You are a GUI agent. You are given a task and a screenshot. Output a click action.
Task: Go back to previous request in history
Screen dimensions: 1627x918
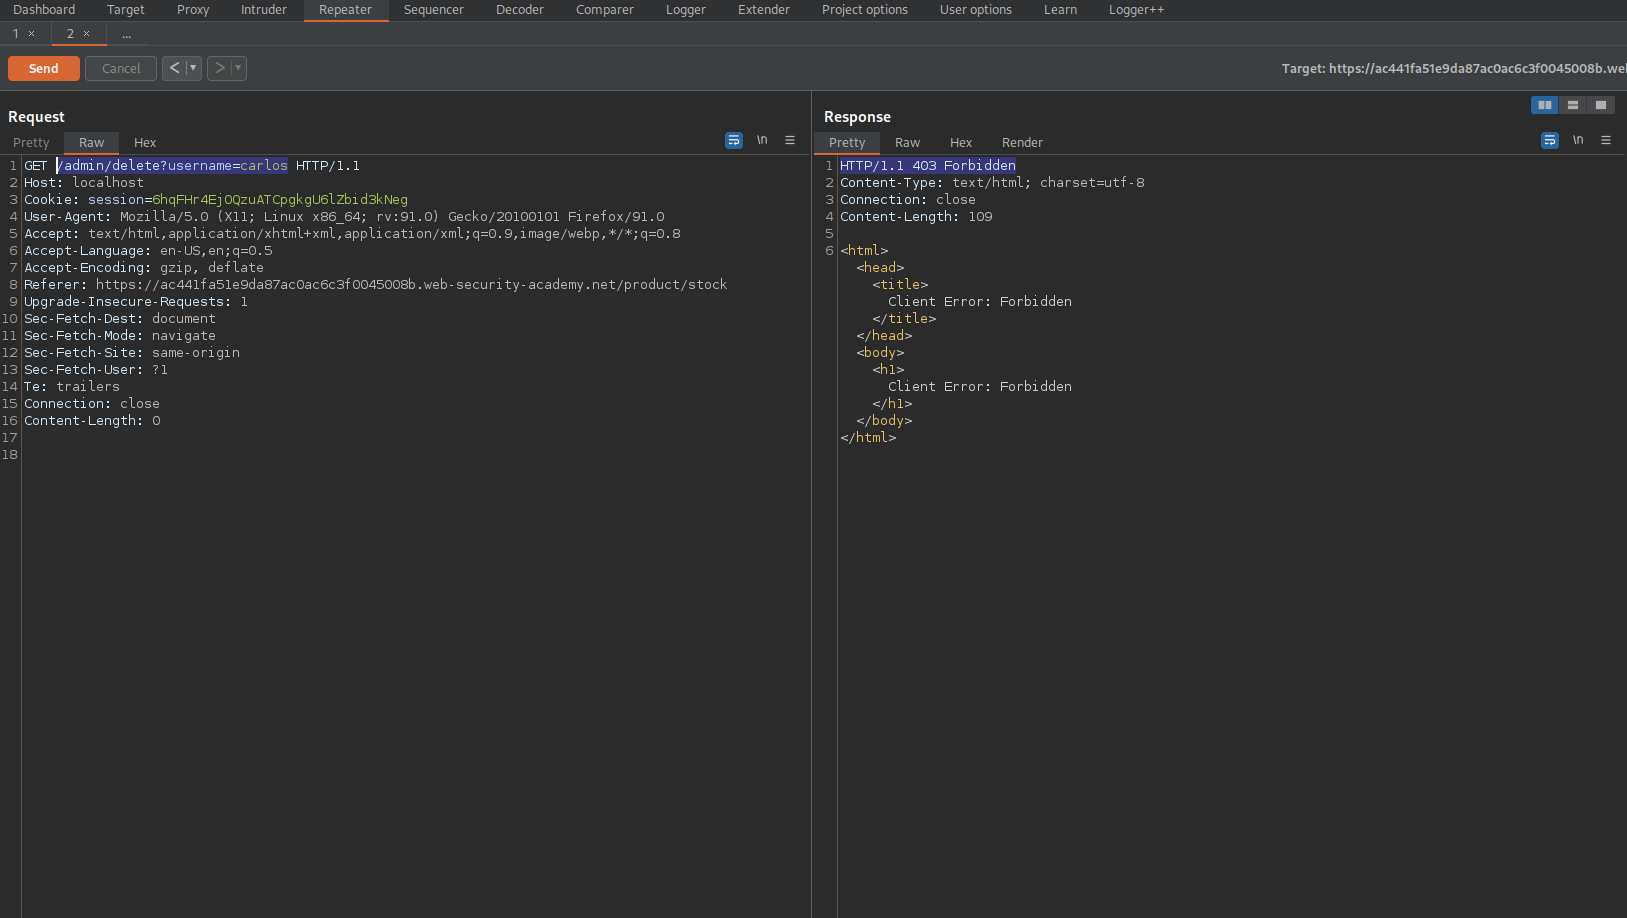point(174,68)
